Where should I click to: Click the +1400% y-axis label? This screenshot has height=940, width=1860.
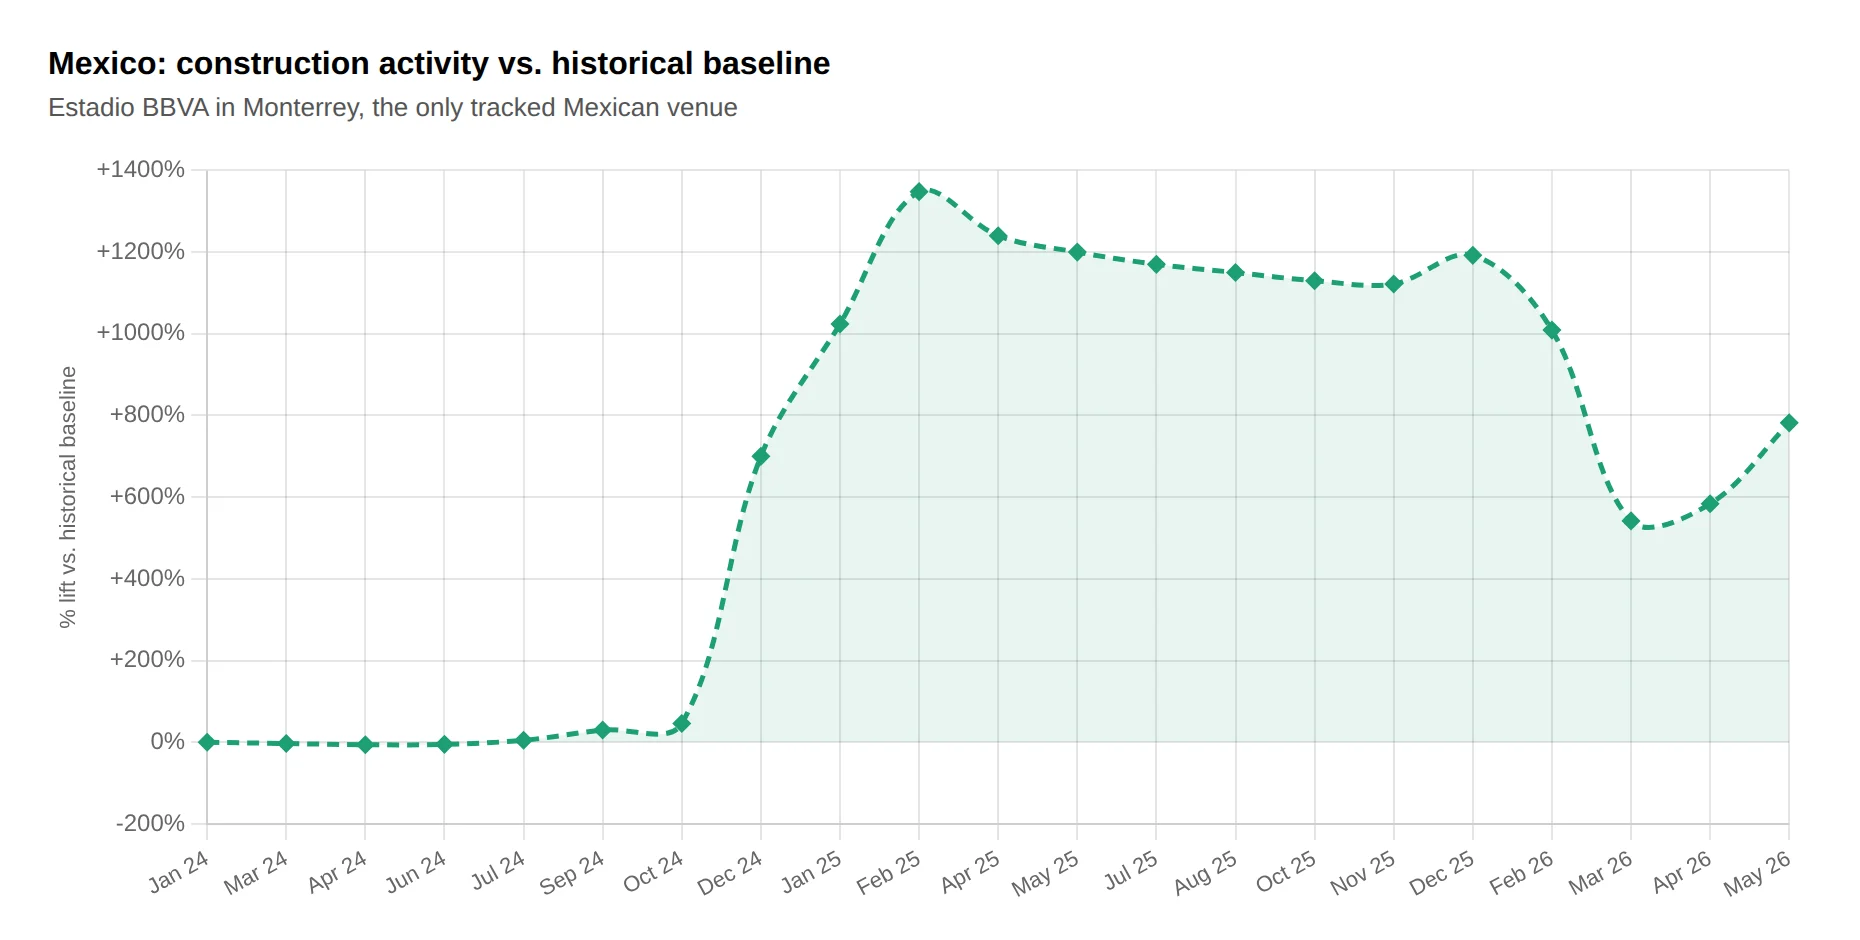[x=140, y=169]
